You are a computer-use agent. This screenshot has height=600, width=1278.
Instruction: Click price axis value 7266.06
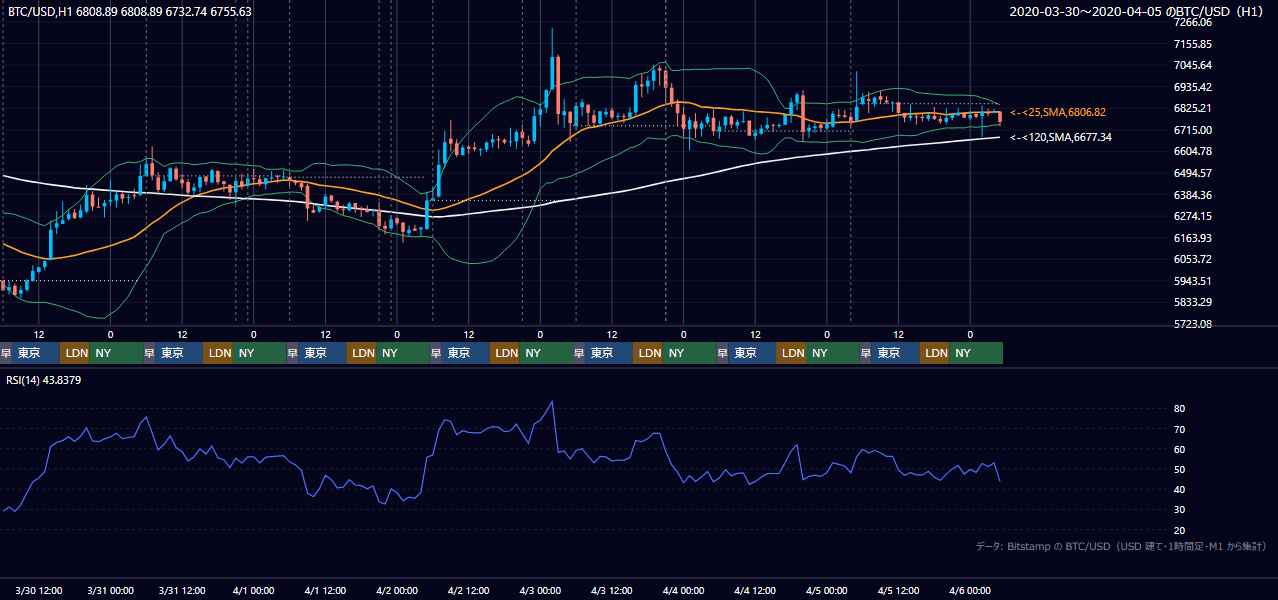point(1192,22)
